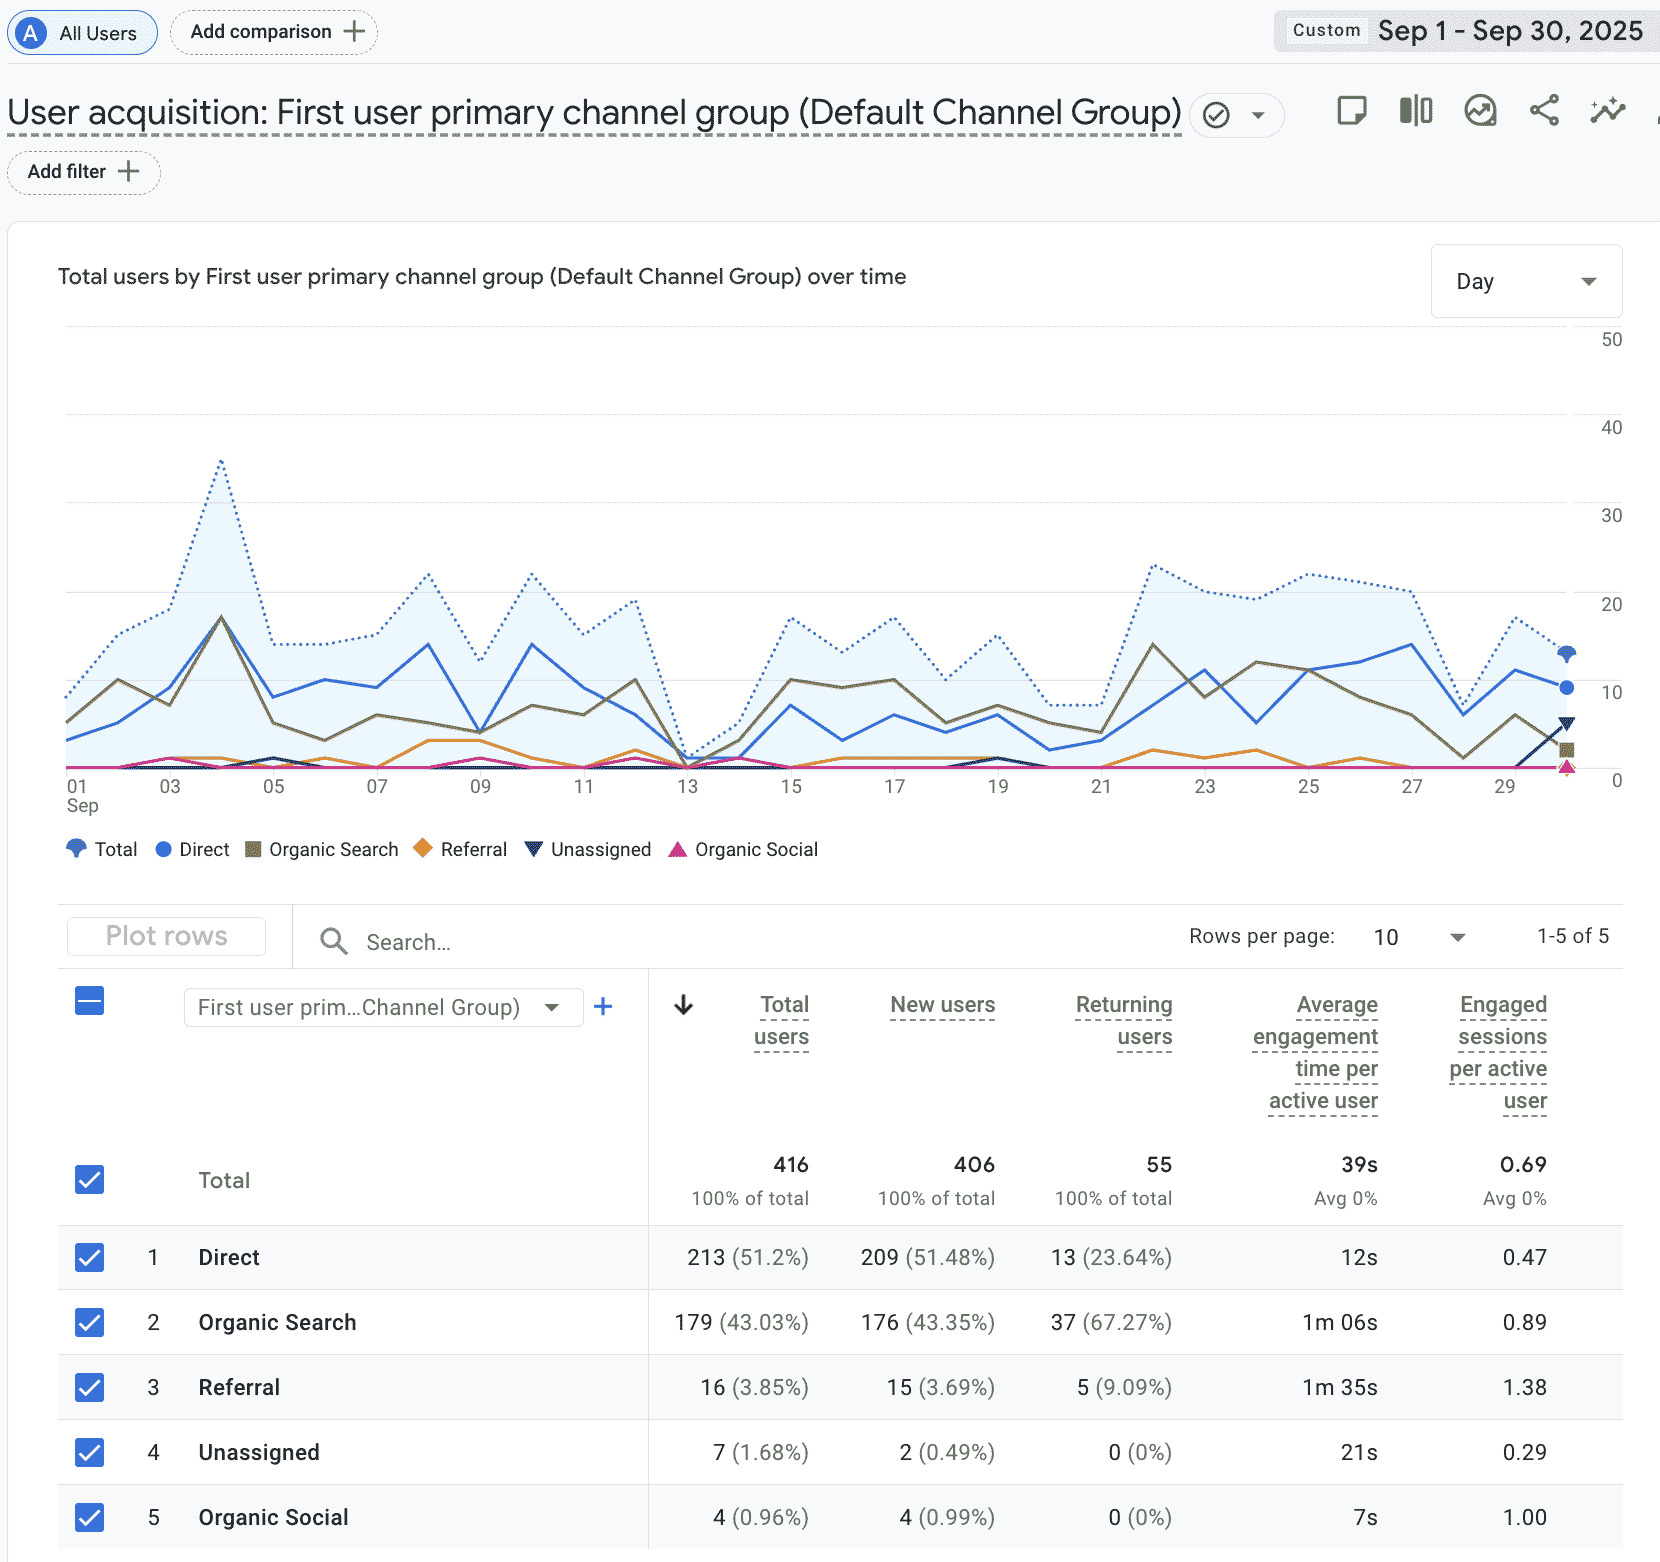Open the Day granularity dropdown

coord(1526,282)
